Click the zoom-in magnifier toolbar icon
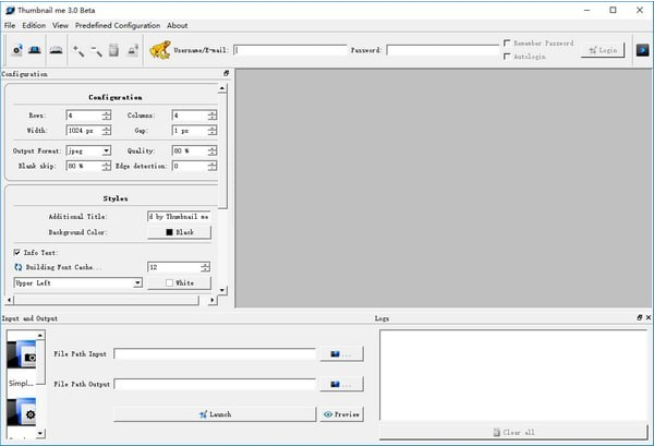Image resolution: width=654 pixels, height=446 pixels. [x=78, y=49]
